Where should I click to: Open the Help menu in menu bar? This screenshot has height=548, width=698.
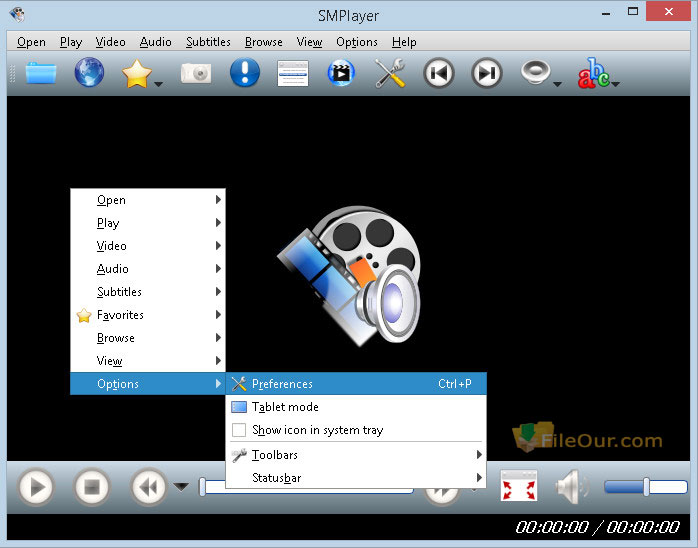pyautogui.click(x=404, y=42)
